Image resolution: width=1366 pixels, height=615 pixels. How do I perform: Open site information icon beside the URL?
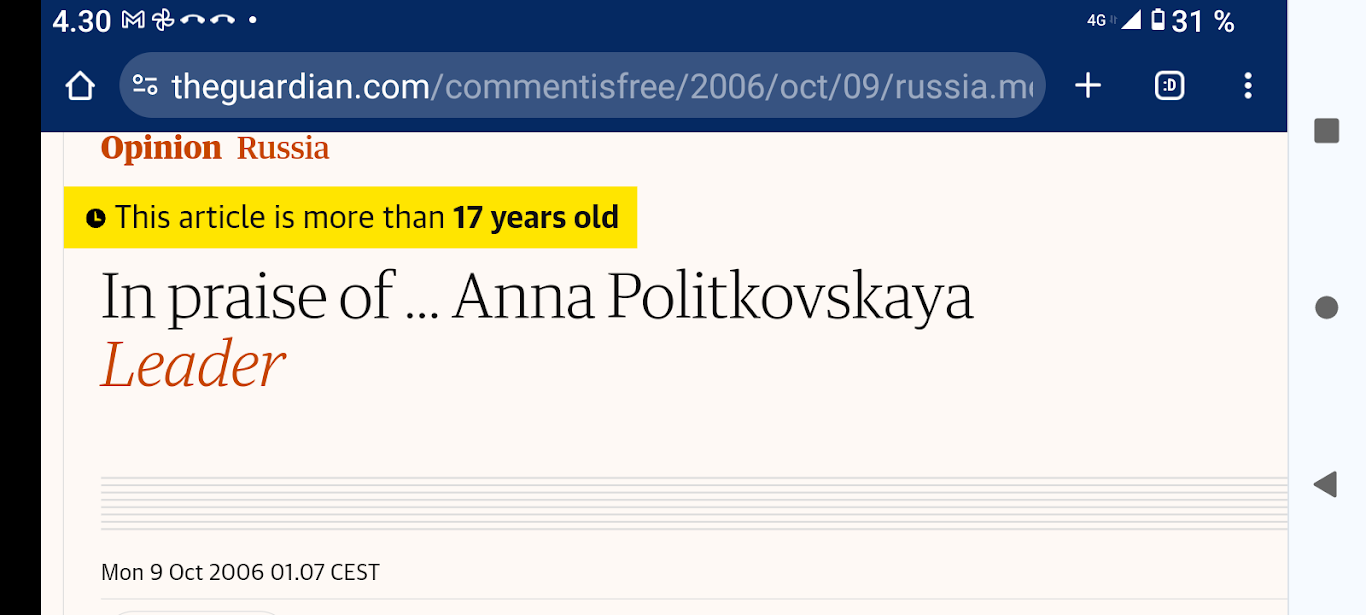point(145,86)
